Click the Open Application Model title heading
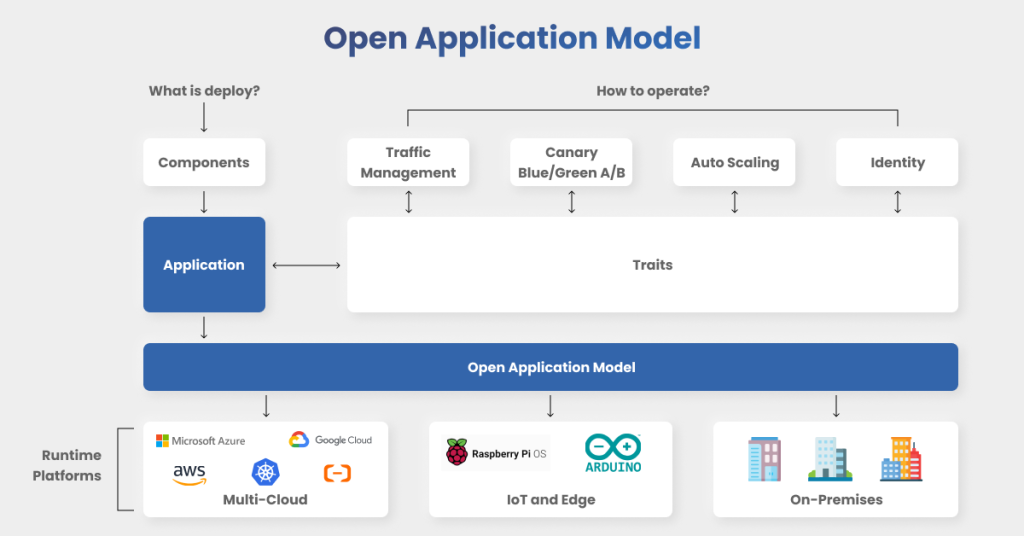Viewport: 1024px width, 536px height. tap(512, 38)
